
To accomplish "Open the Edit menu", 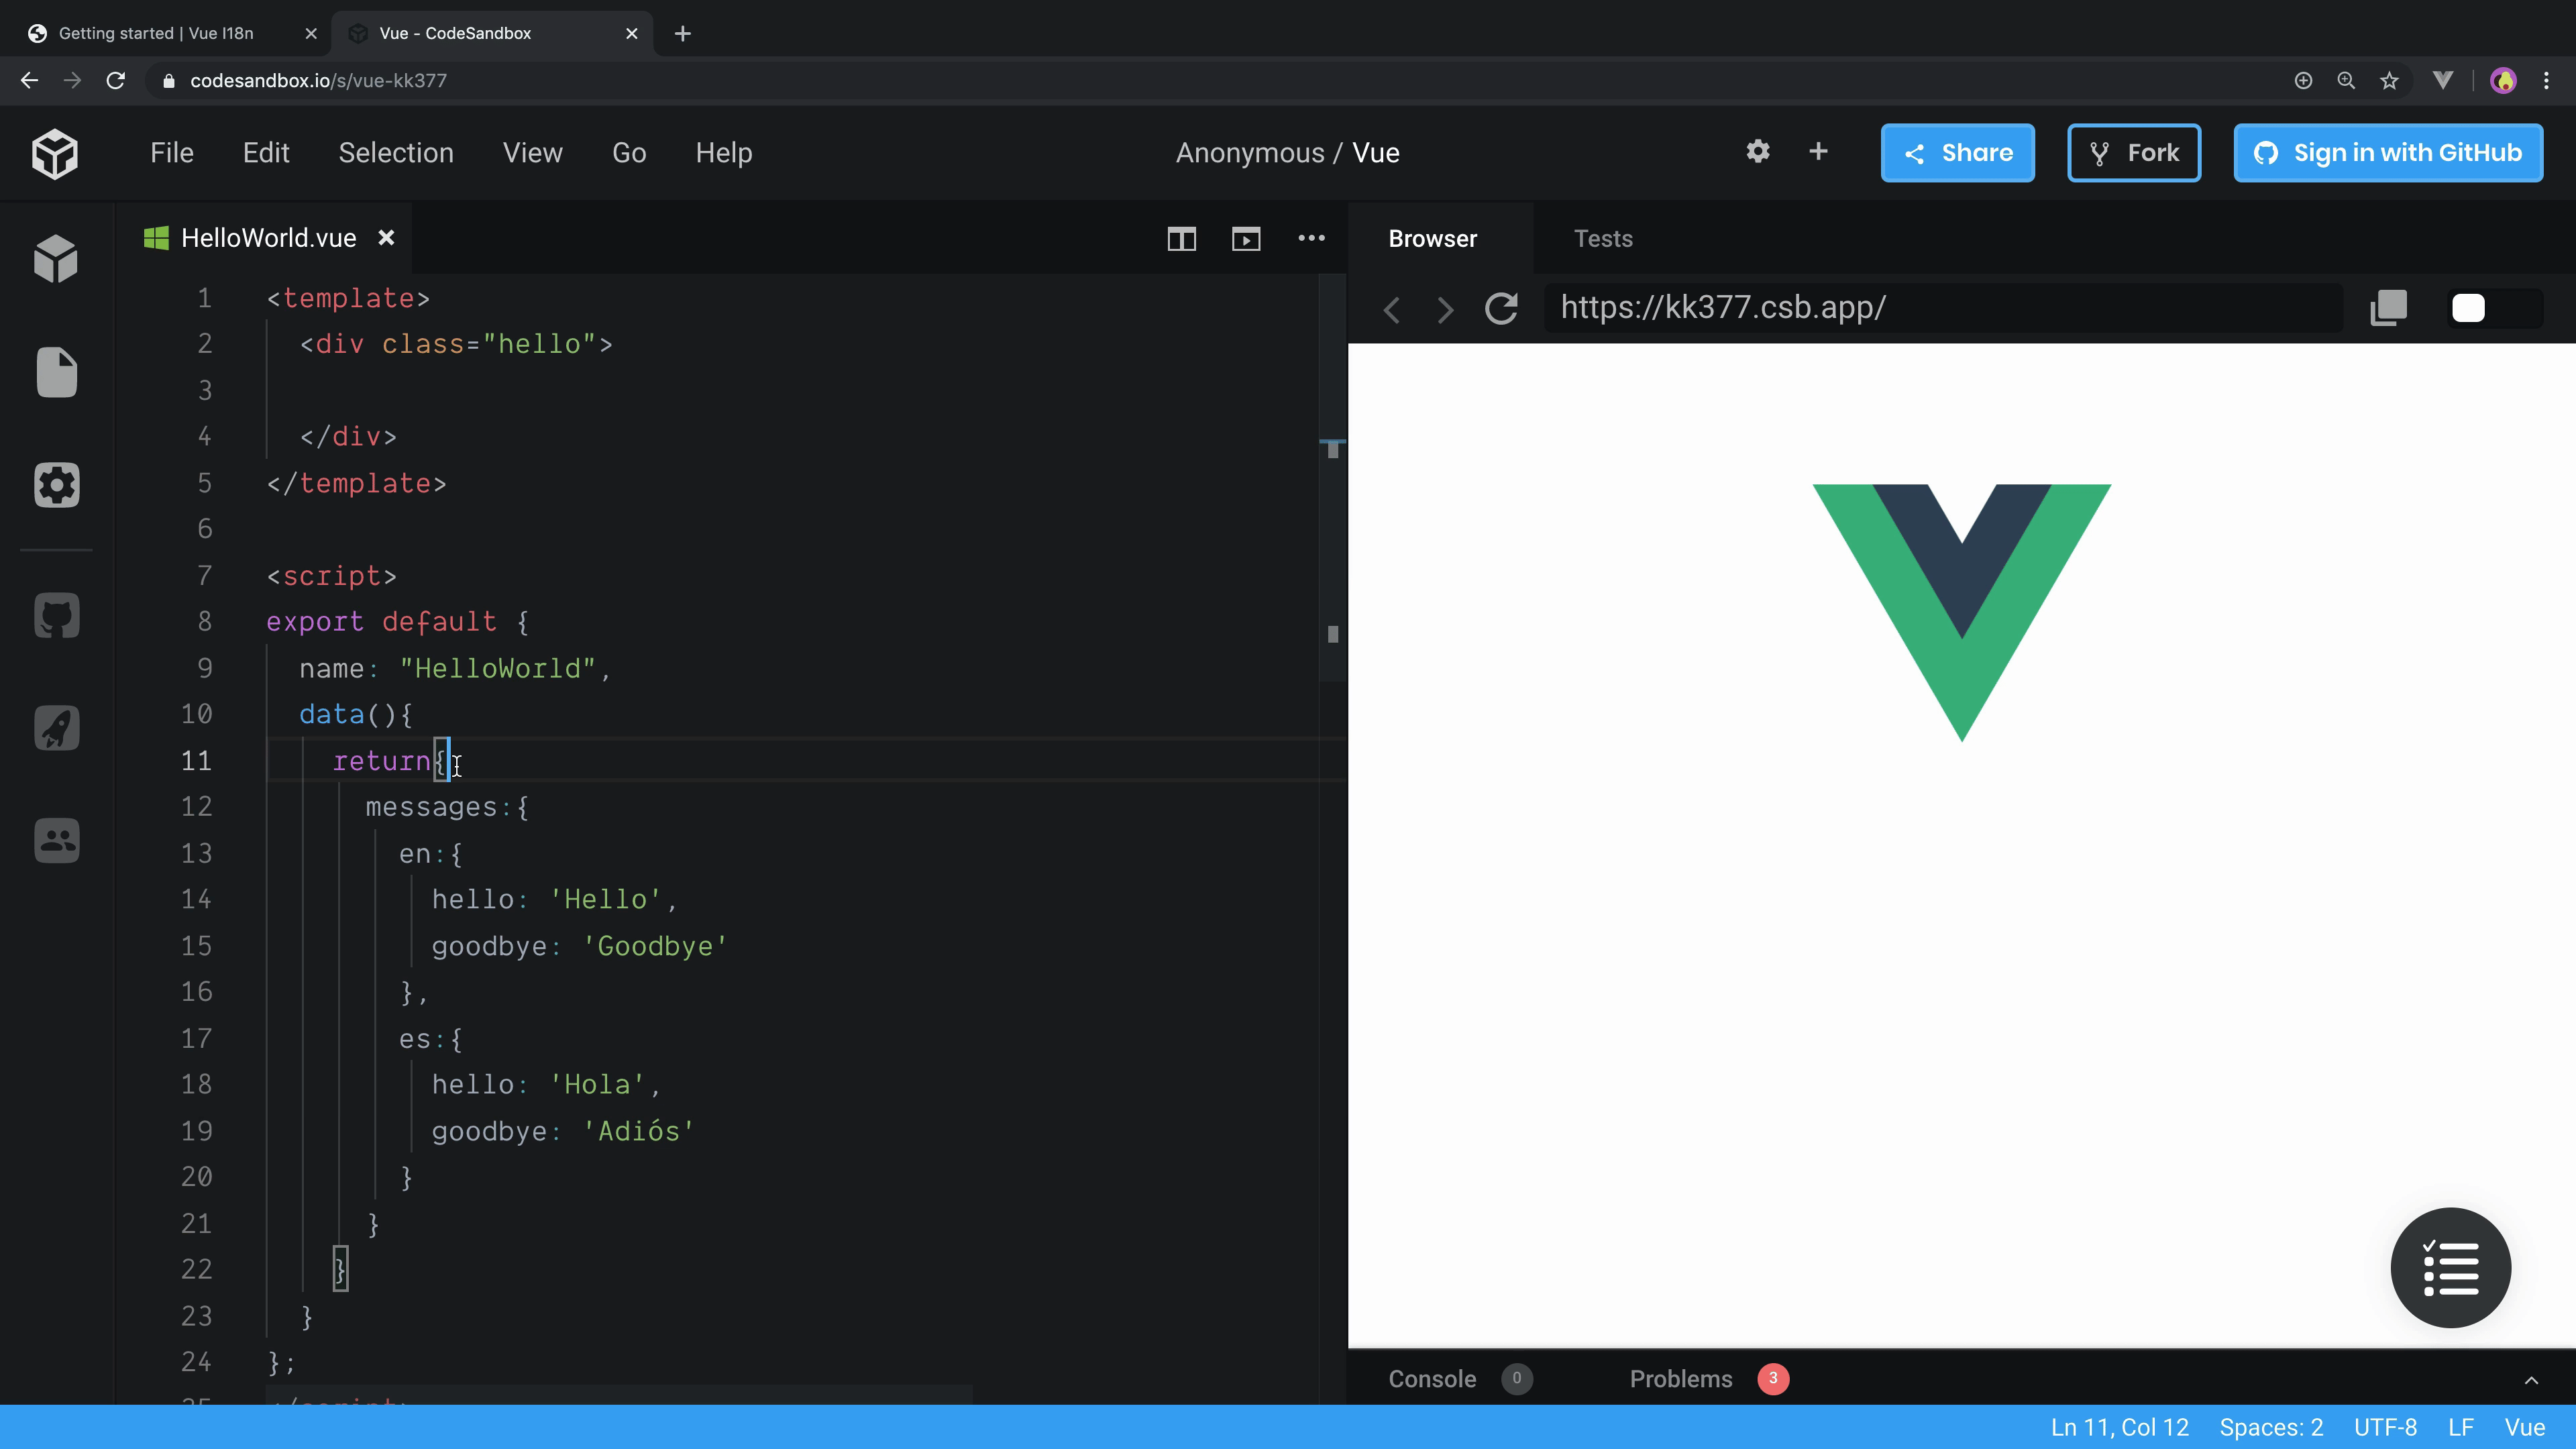I will coord(266,153).
